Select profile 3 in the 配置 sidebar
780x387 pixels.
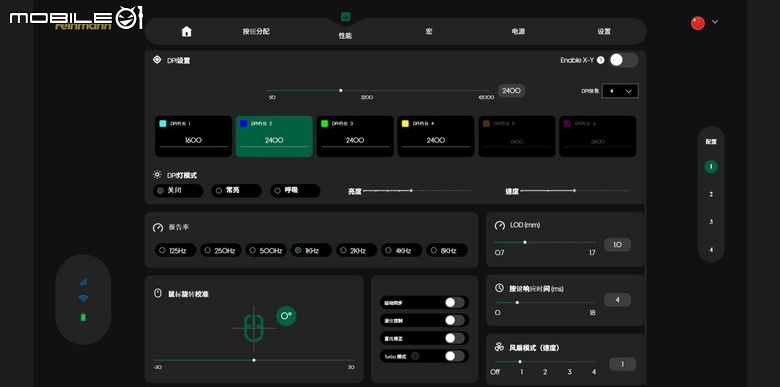[x=711, y=222]
